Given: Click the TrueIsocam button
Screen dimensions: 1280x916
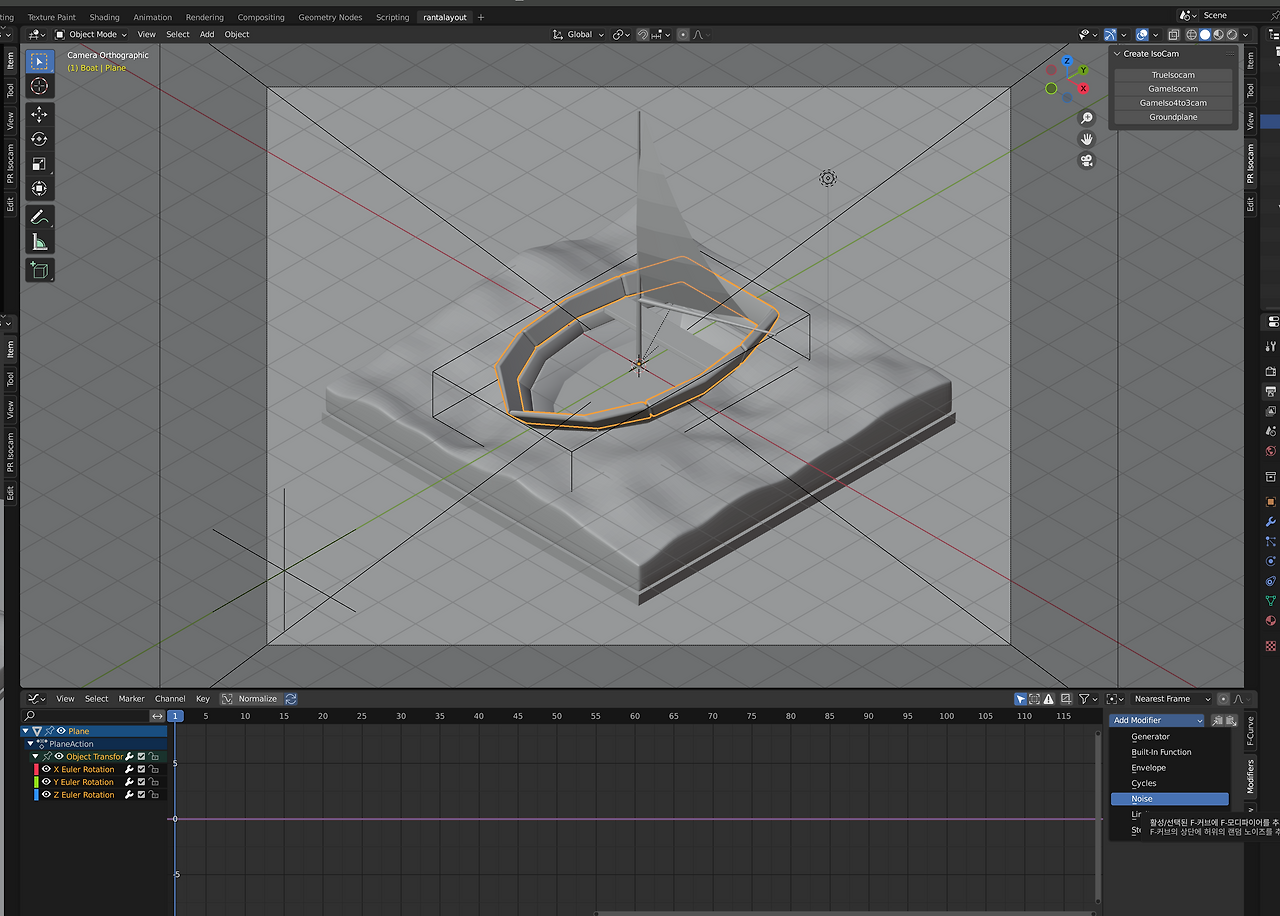Looking at the screenshot, I should tap(1173, 75).
